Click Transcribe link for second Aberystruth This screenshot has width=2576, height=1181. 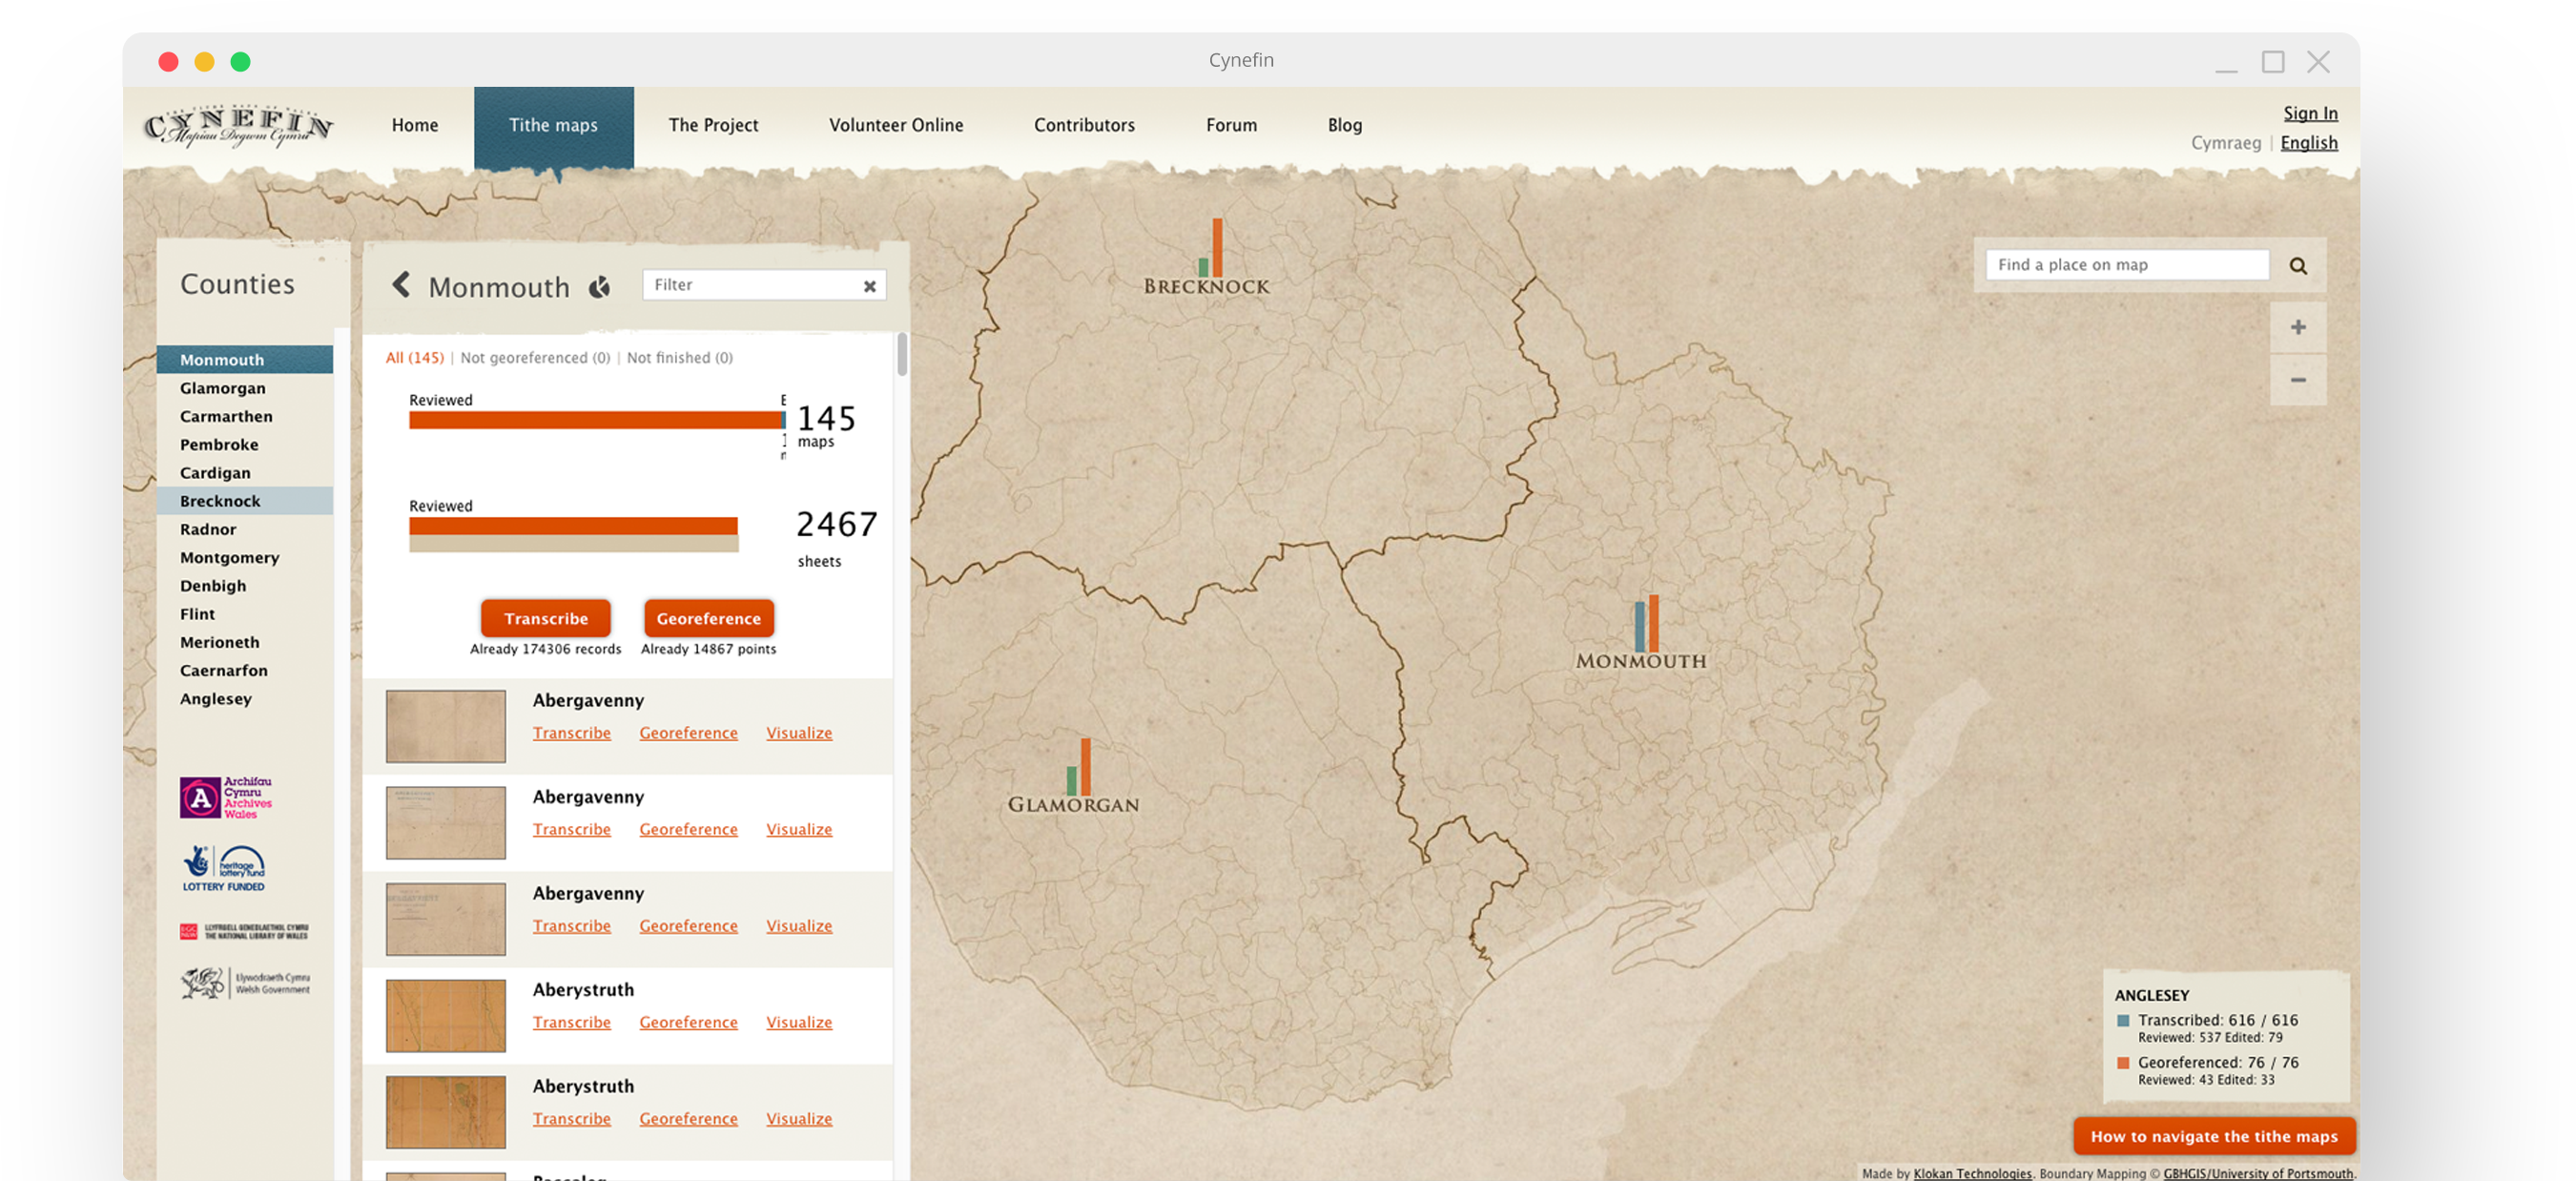(x=572, y=1119)
